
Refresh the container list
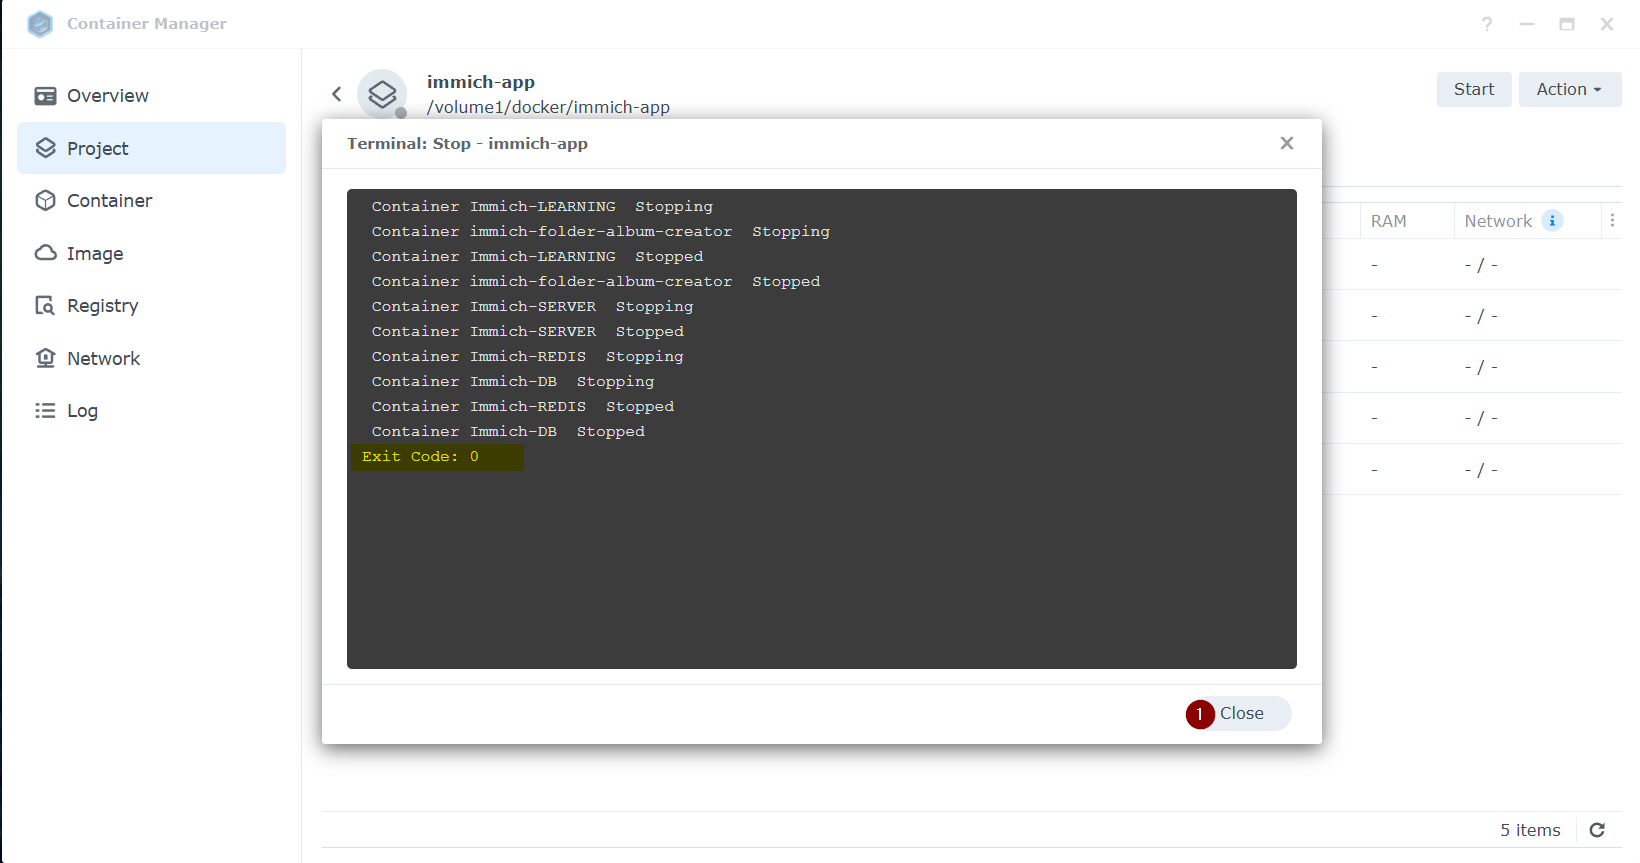1597,830
